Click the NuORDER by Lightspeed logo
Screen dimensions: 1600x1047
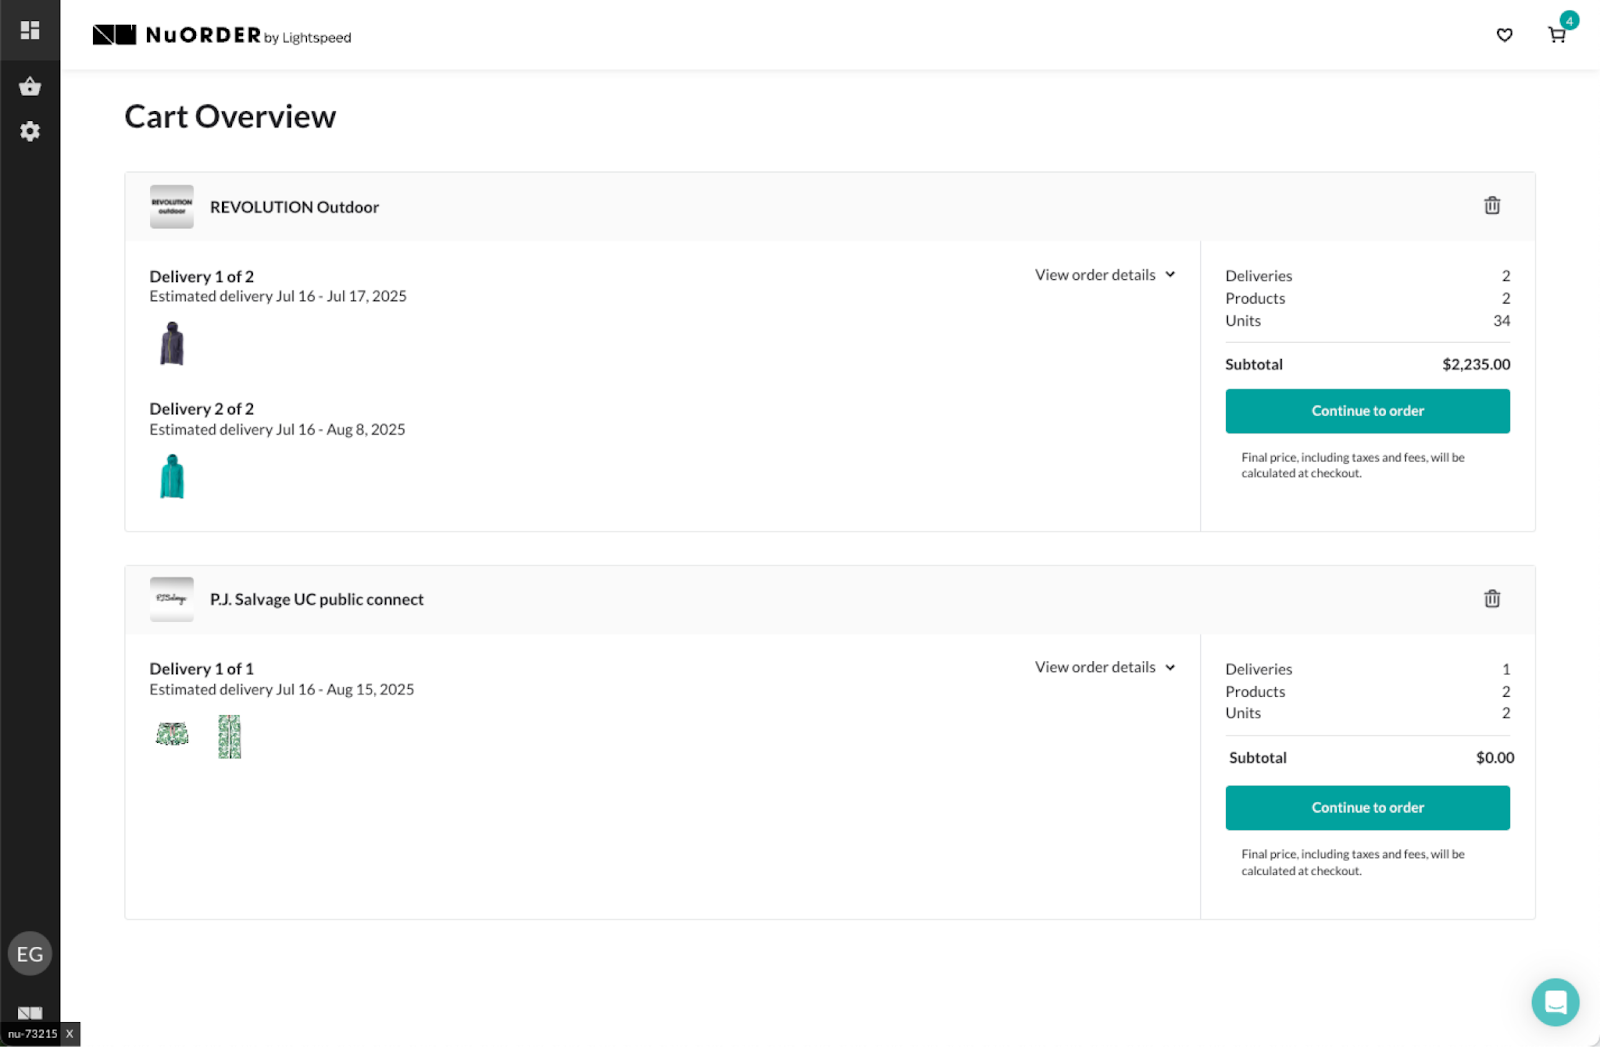pos(221,34)
